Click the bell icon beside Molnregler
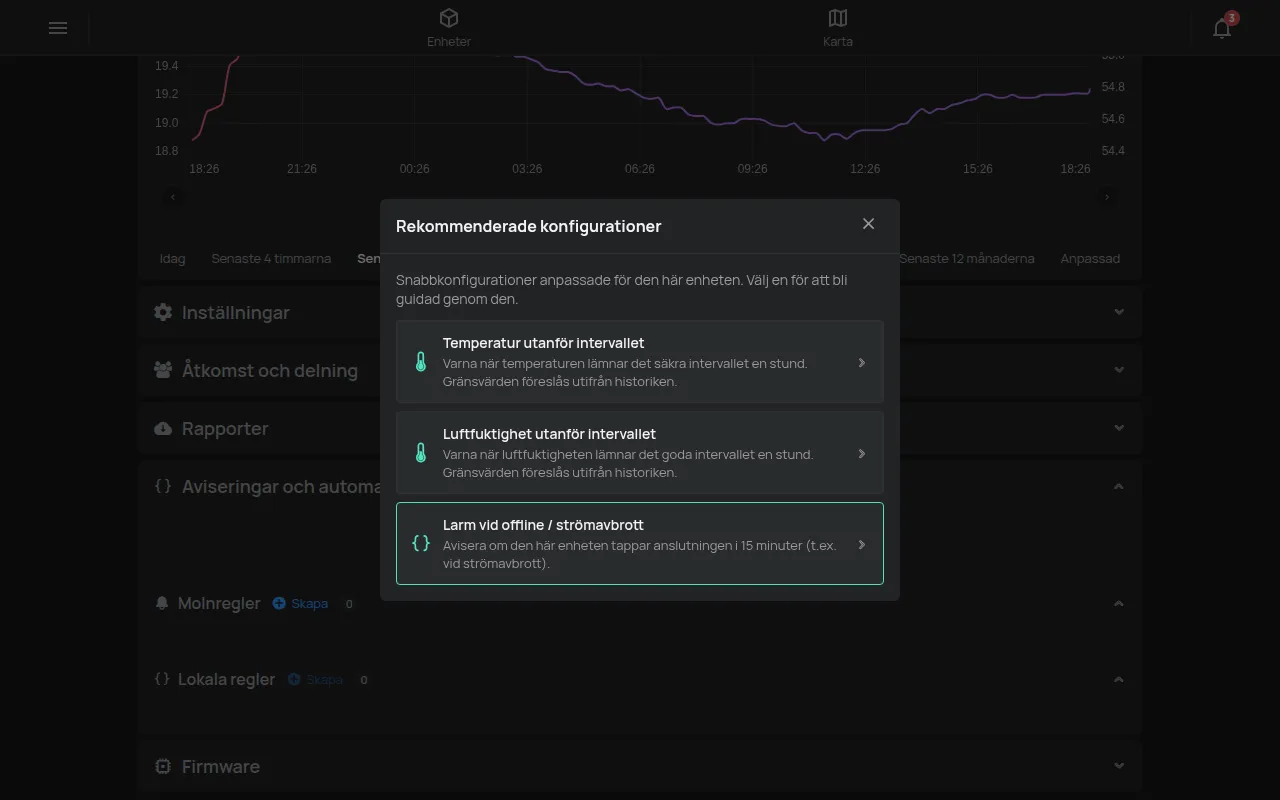This screenshot has width=1280, height=800. pos(162,603)
